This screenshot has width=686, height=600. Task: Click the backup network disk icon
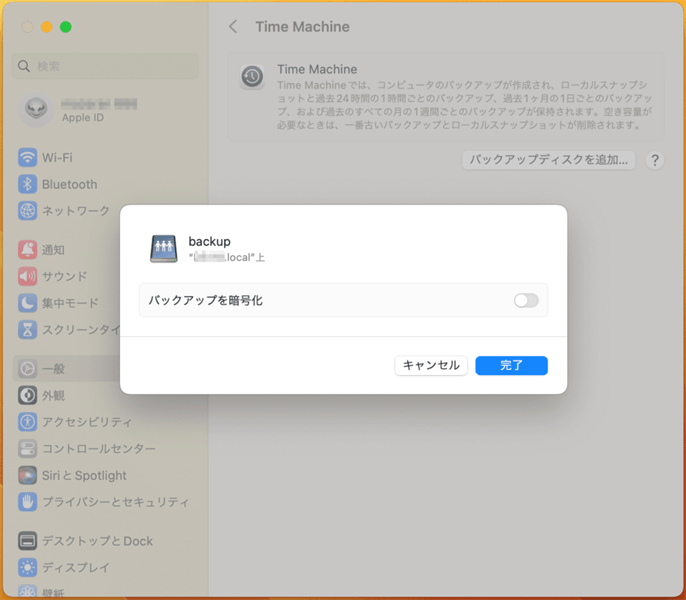164,249
